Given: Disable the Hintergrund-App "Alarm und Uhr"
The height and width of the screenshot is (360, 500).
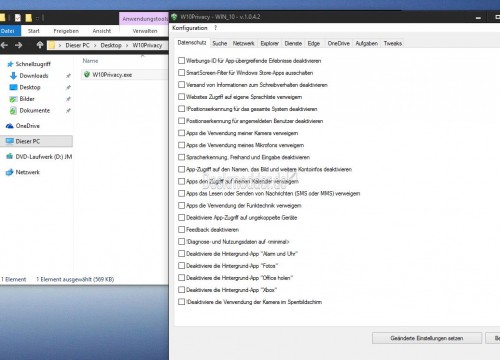Looking at the screenshot, I should click(181, 254).
